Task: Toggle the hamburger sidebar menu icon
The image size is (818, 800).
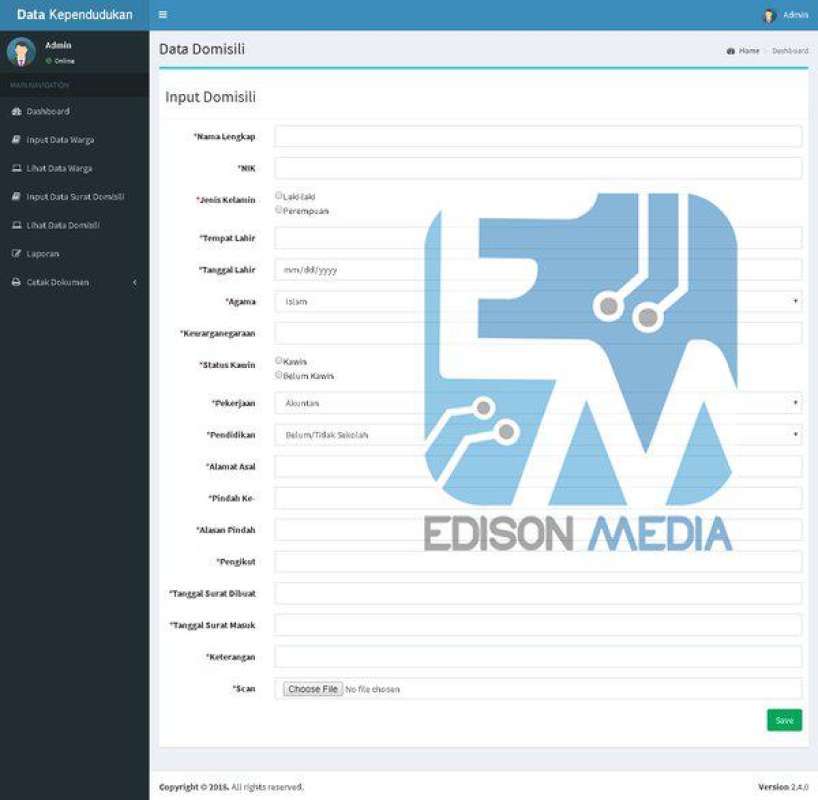Action: [163, 15]
